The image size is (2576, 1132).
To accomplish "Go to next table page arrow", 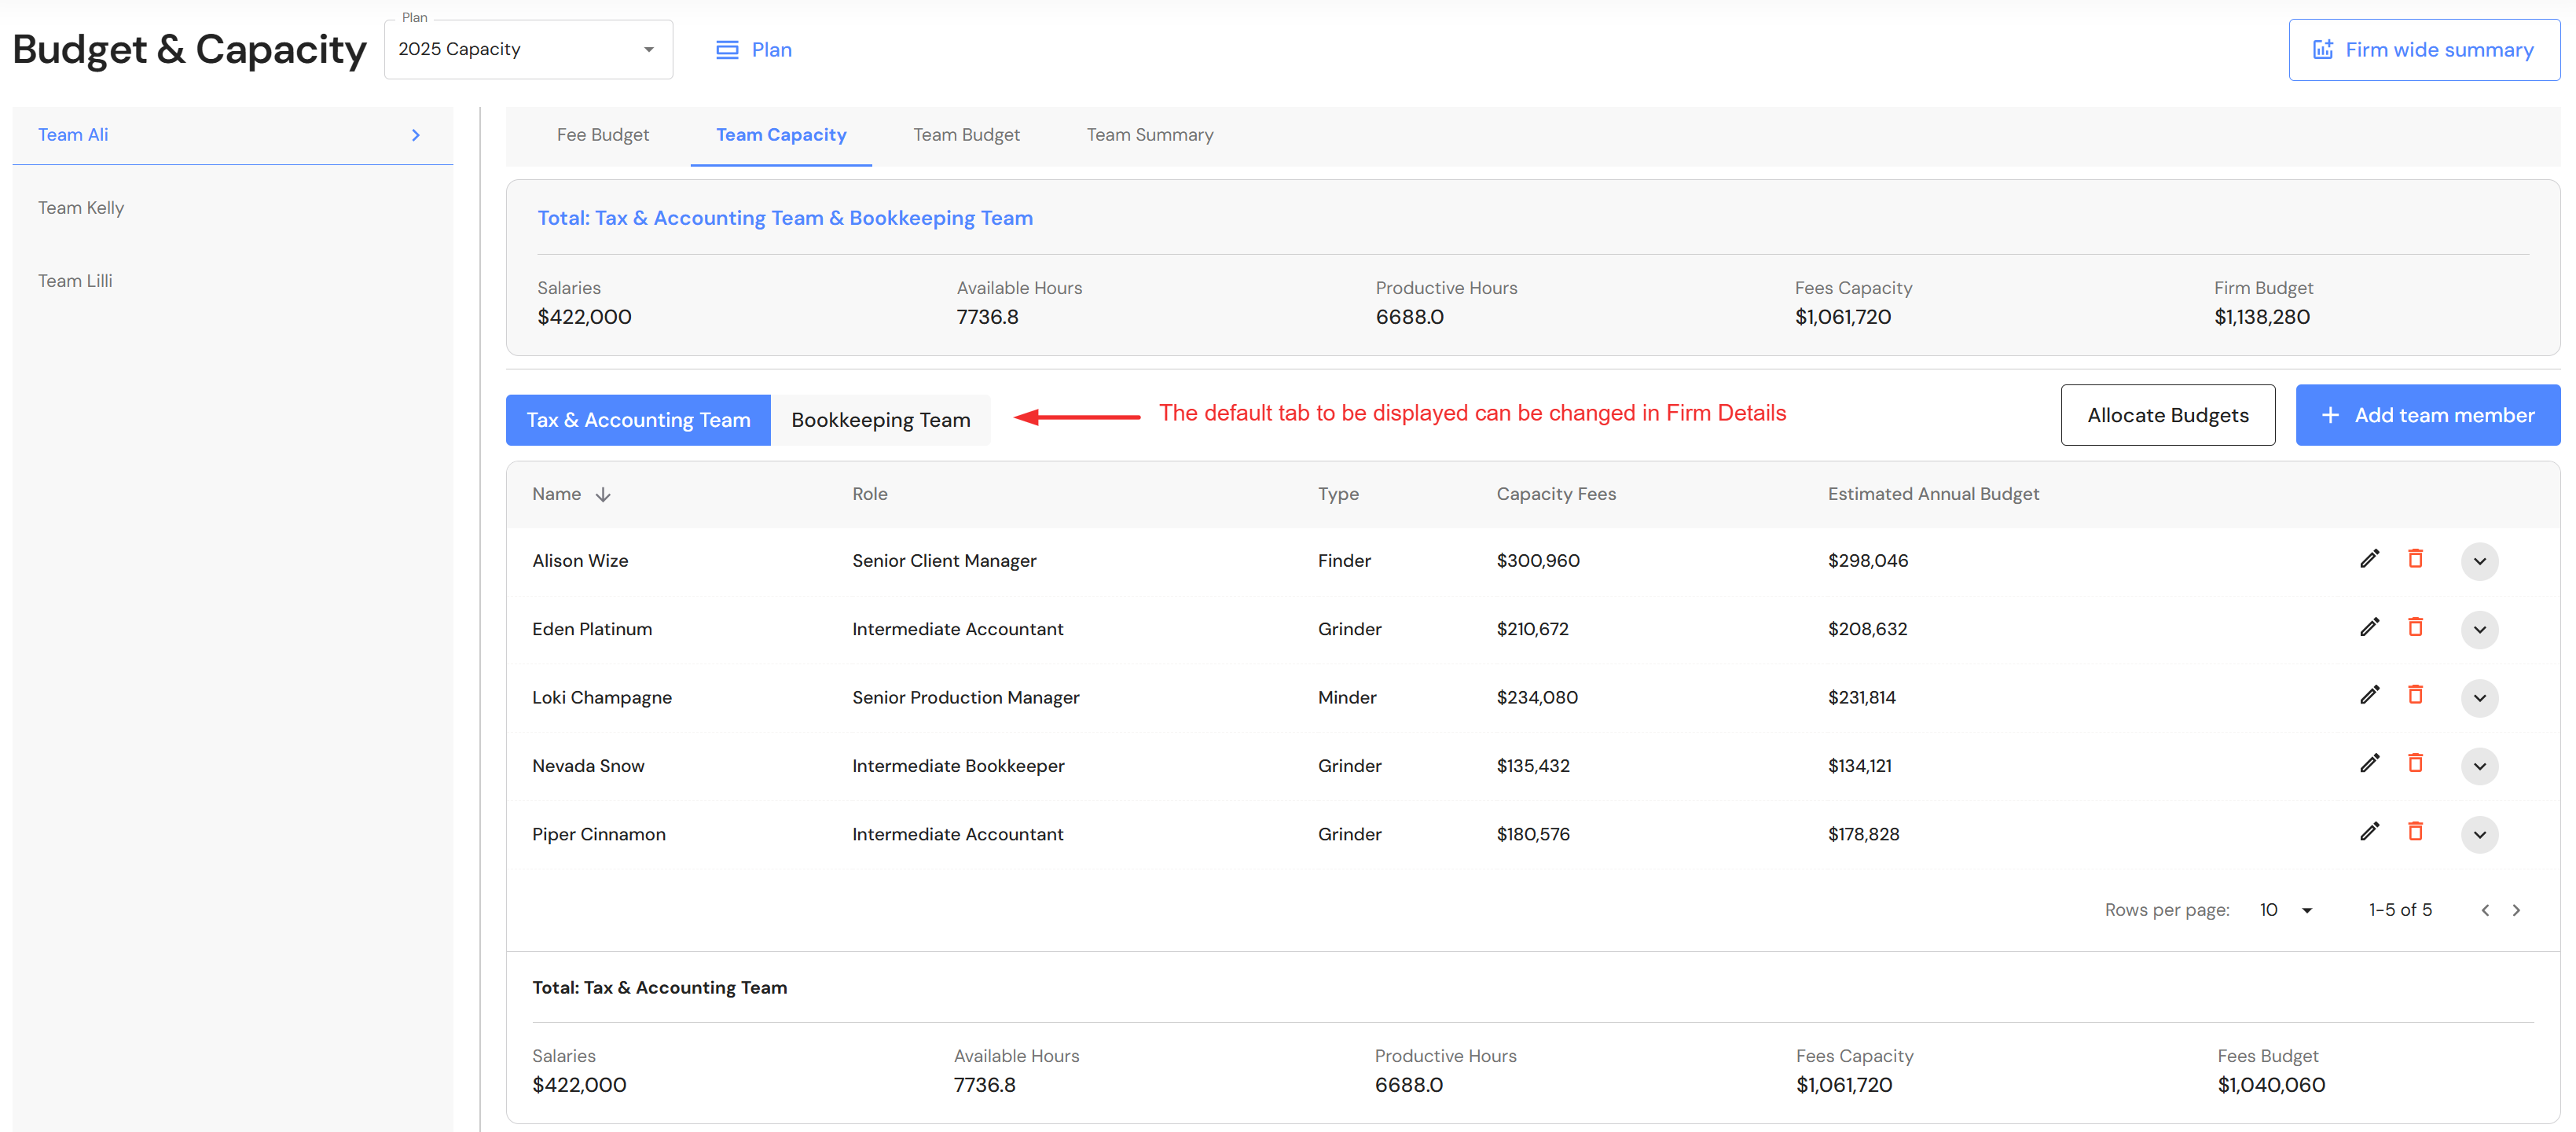I will 2516,910.
